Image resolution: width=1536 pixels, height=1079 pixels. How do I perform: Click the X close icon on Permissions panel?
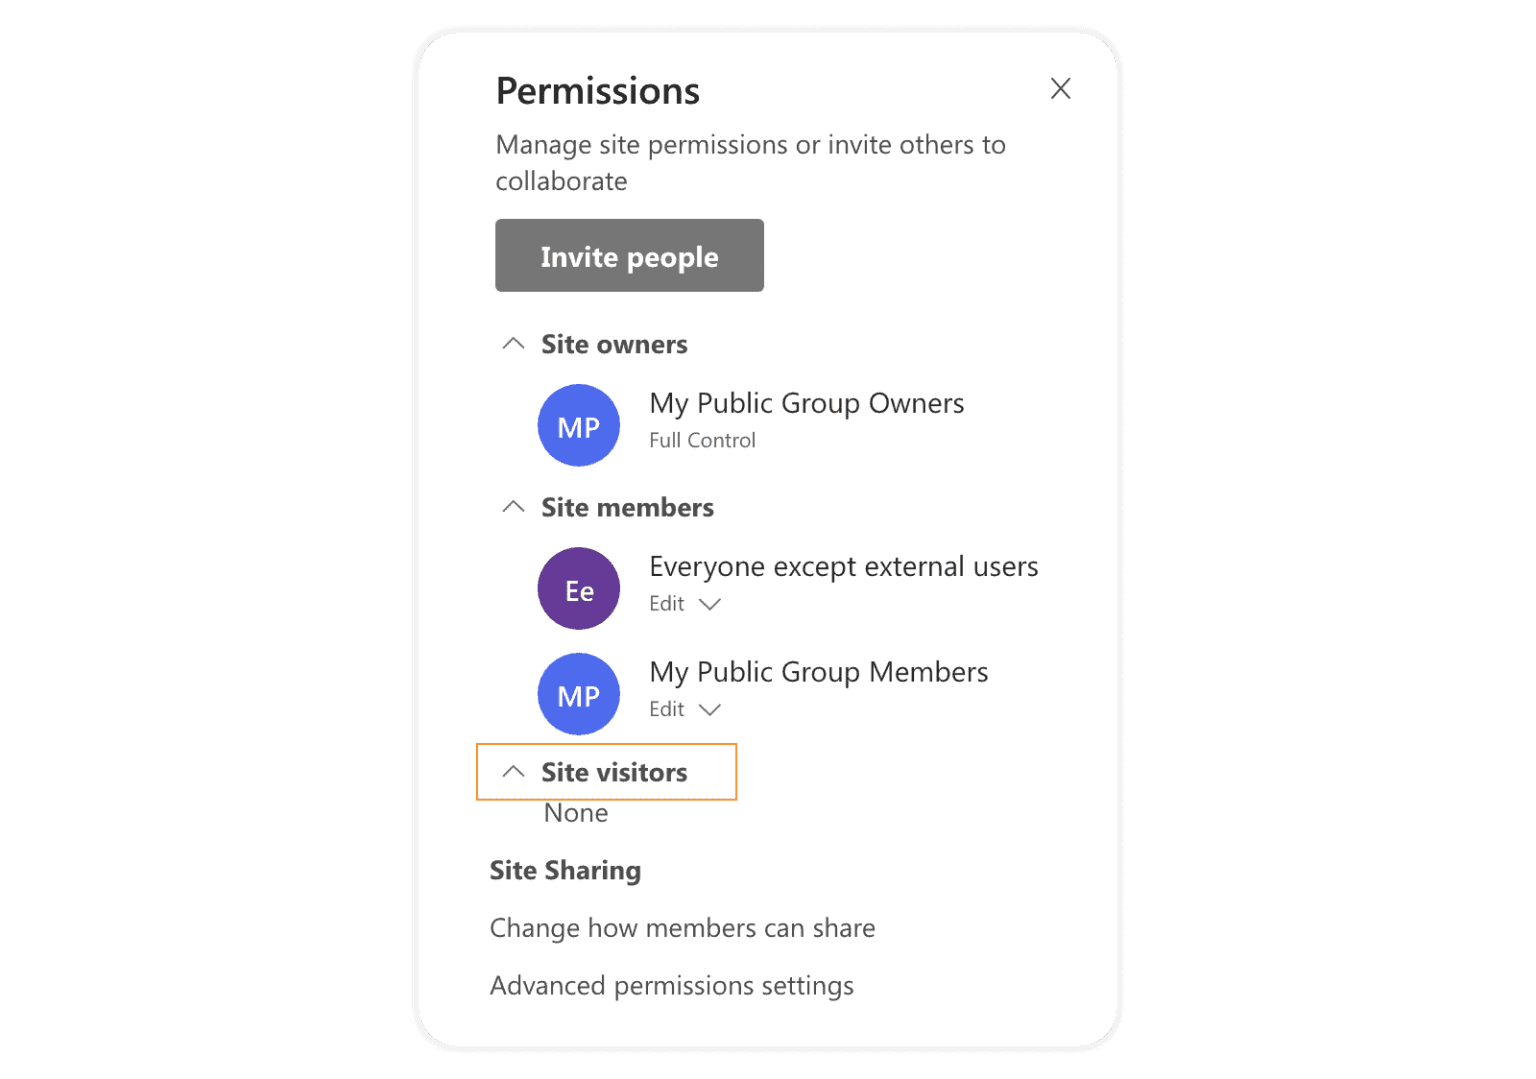pos(1060,89)
